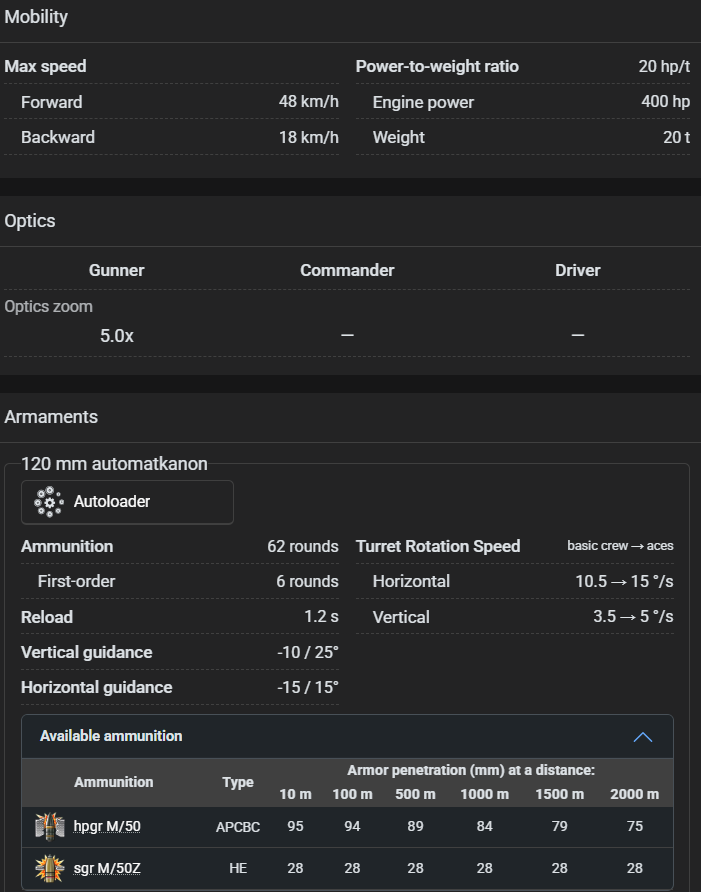Screen dimensions: 701x892
Task: Collapse the Available ammunition panel chevron
Action: (643, 737)
